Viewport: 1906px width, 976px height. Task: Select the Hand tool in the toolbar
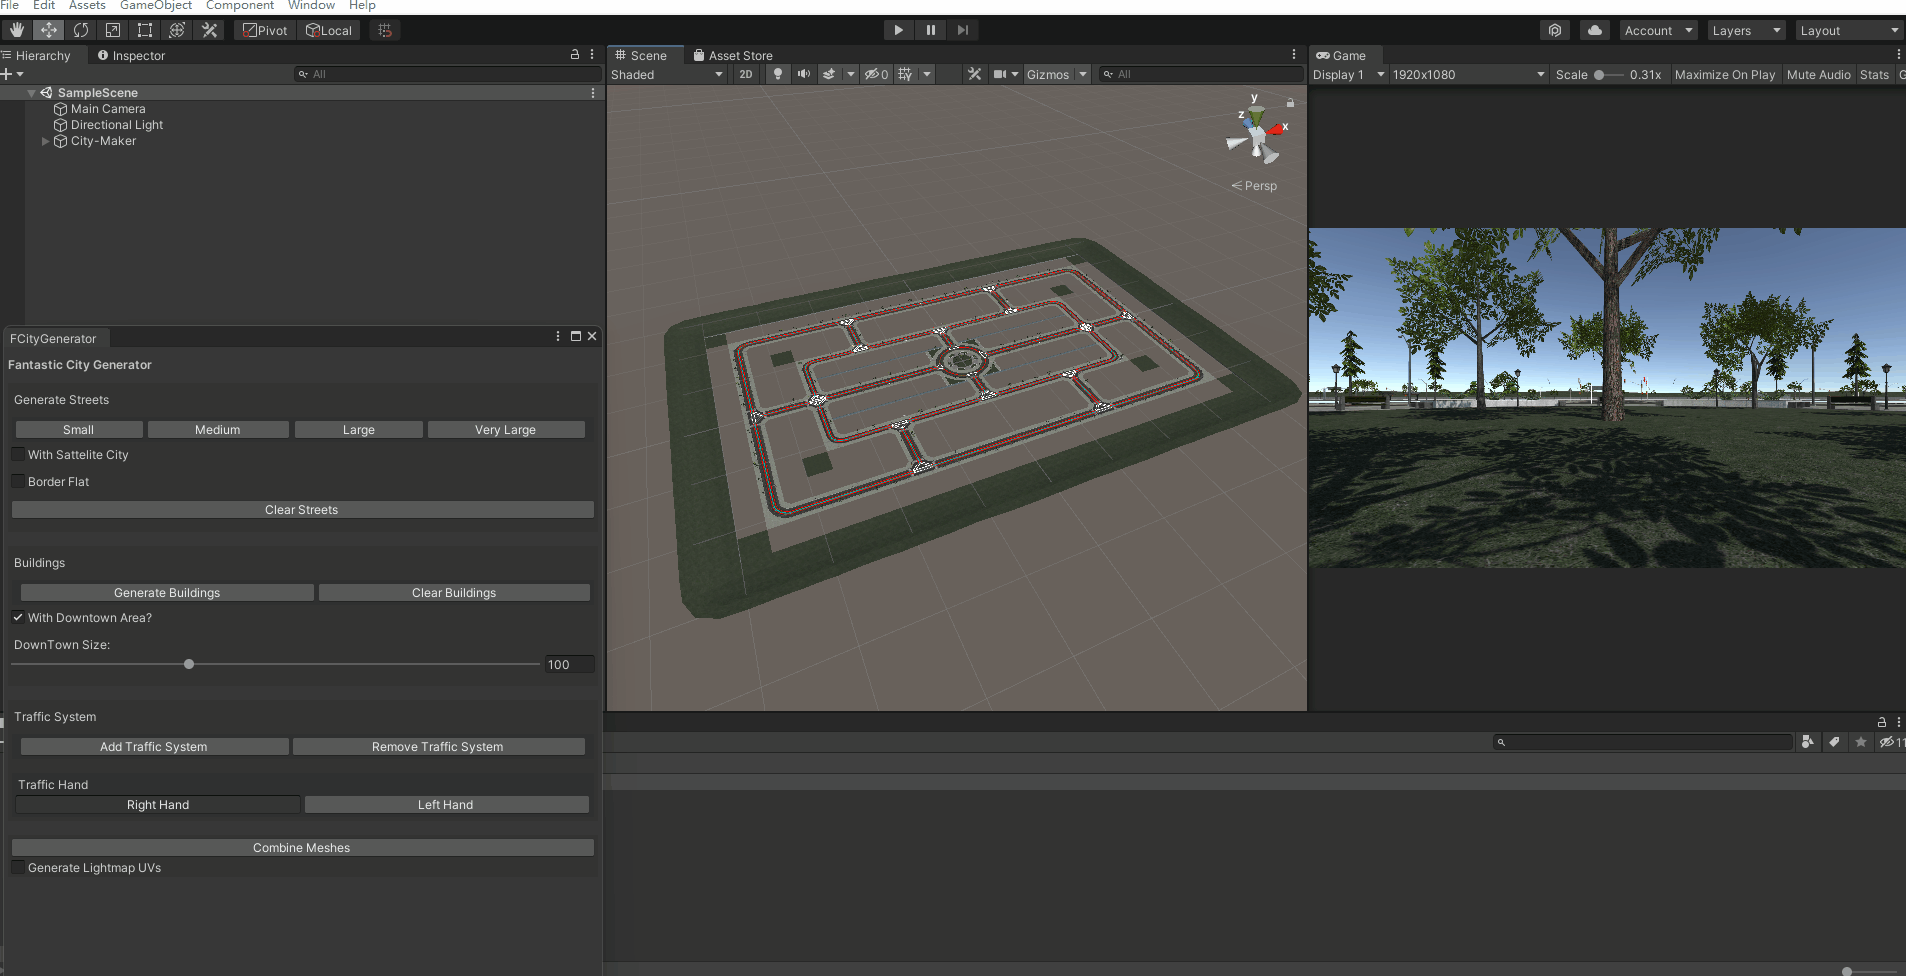tap(16, 30)
